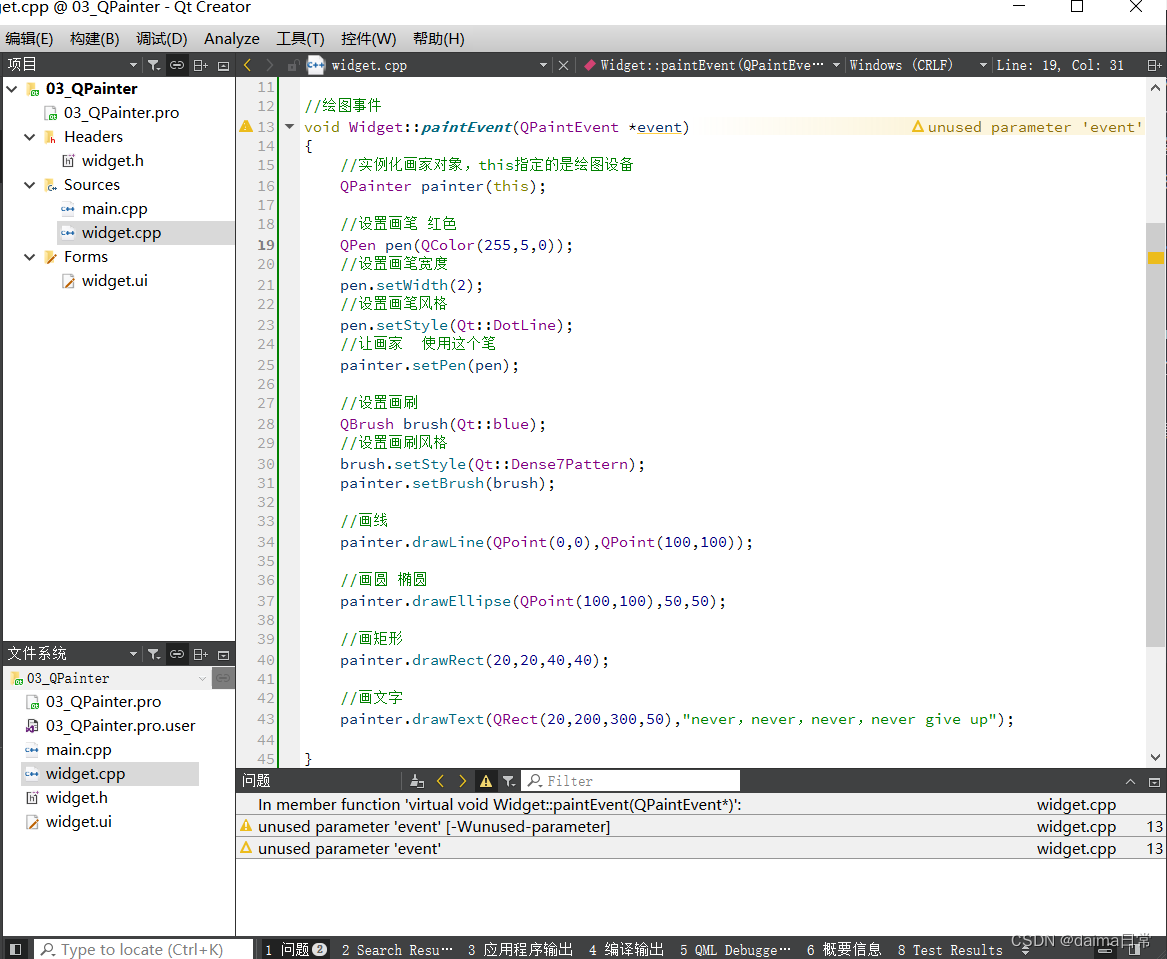The height and width of the screenshot is (959, 1167).
Task: Select the [-Wunused-parameter] issue row
Action: click(700, 827)
